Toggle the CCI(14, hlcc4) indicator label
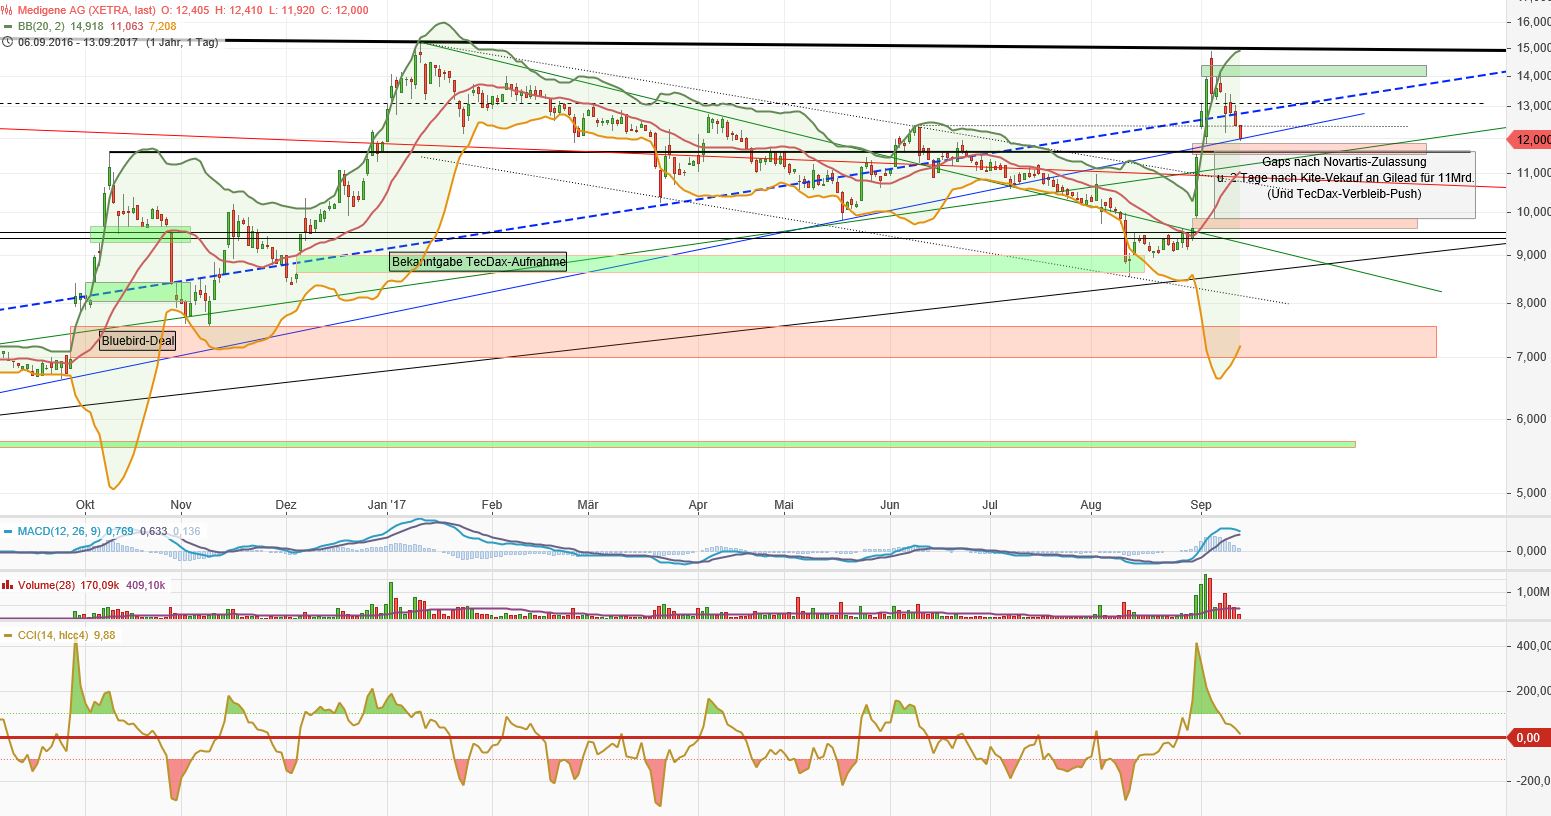The width and height of the screenshot is (1551, 816). point(50,635)
